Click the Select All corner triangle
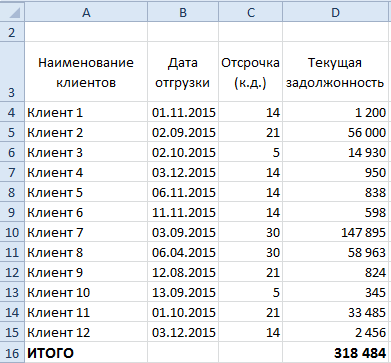Screen dimensions: 391x363 coord(12,12)
